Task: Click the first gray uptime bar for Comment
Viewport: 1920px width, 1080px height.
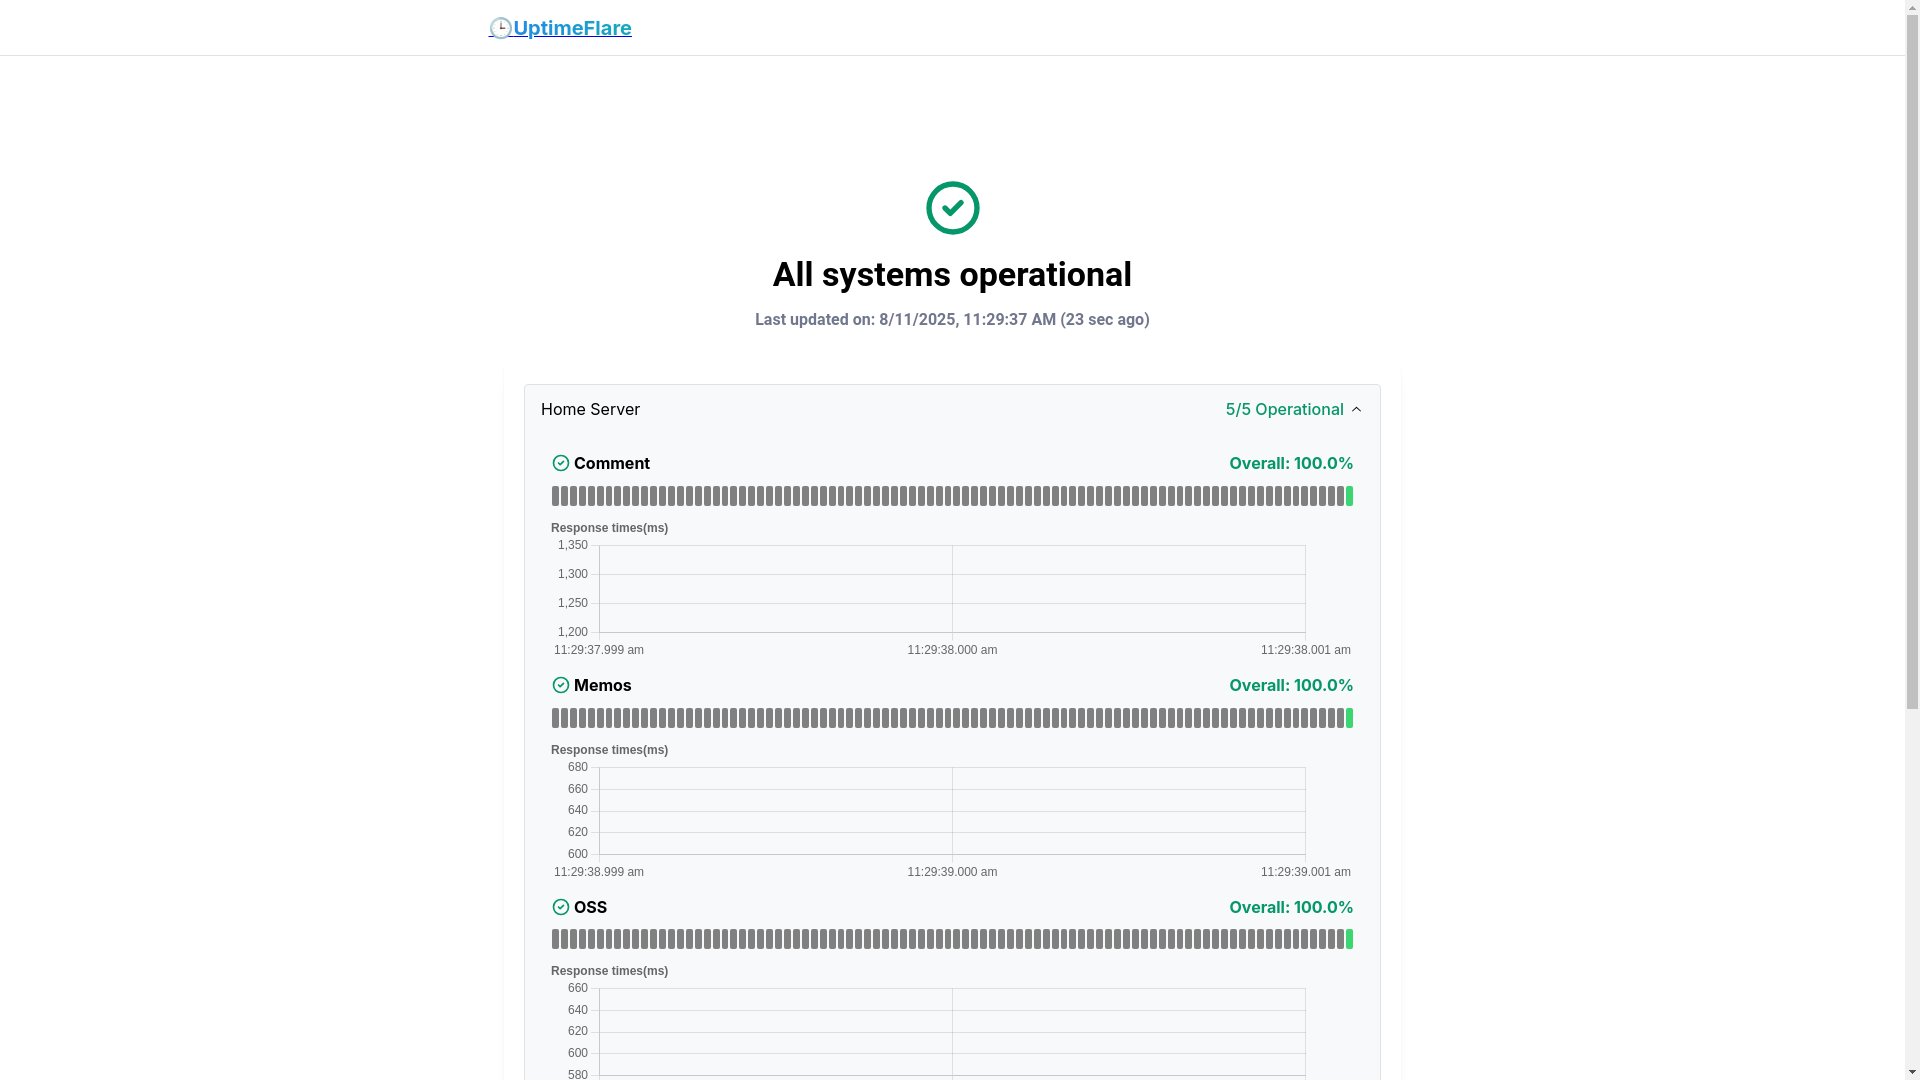Action: point(555,496)
